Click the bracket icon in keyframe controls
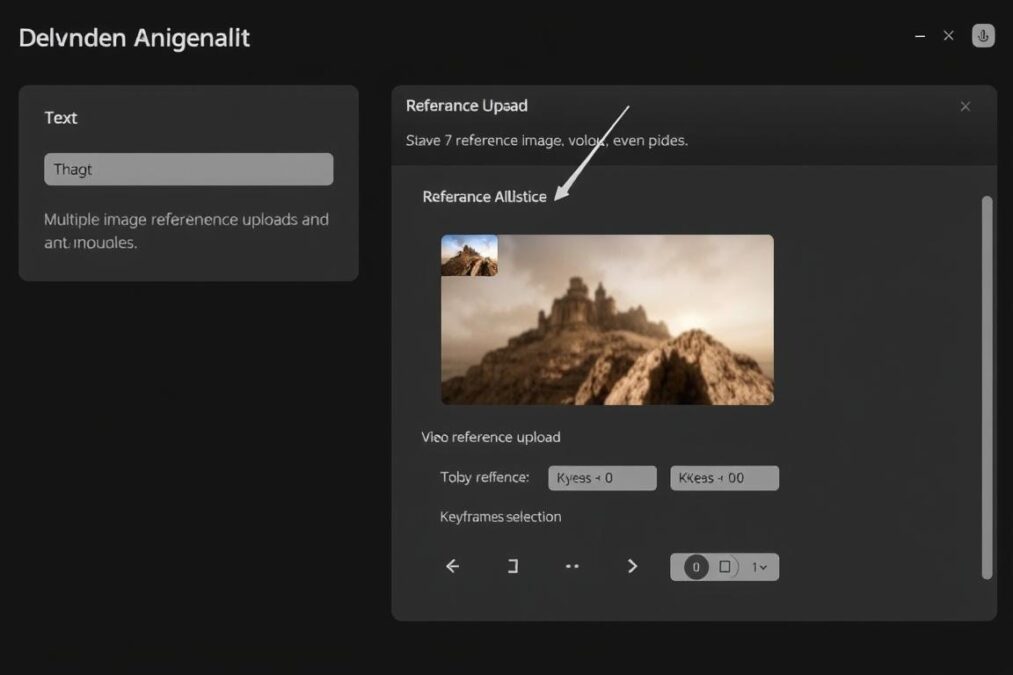1013x675 pixels. click(513, 566)
